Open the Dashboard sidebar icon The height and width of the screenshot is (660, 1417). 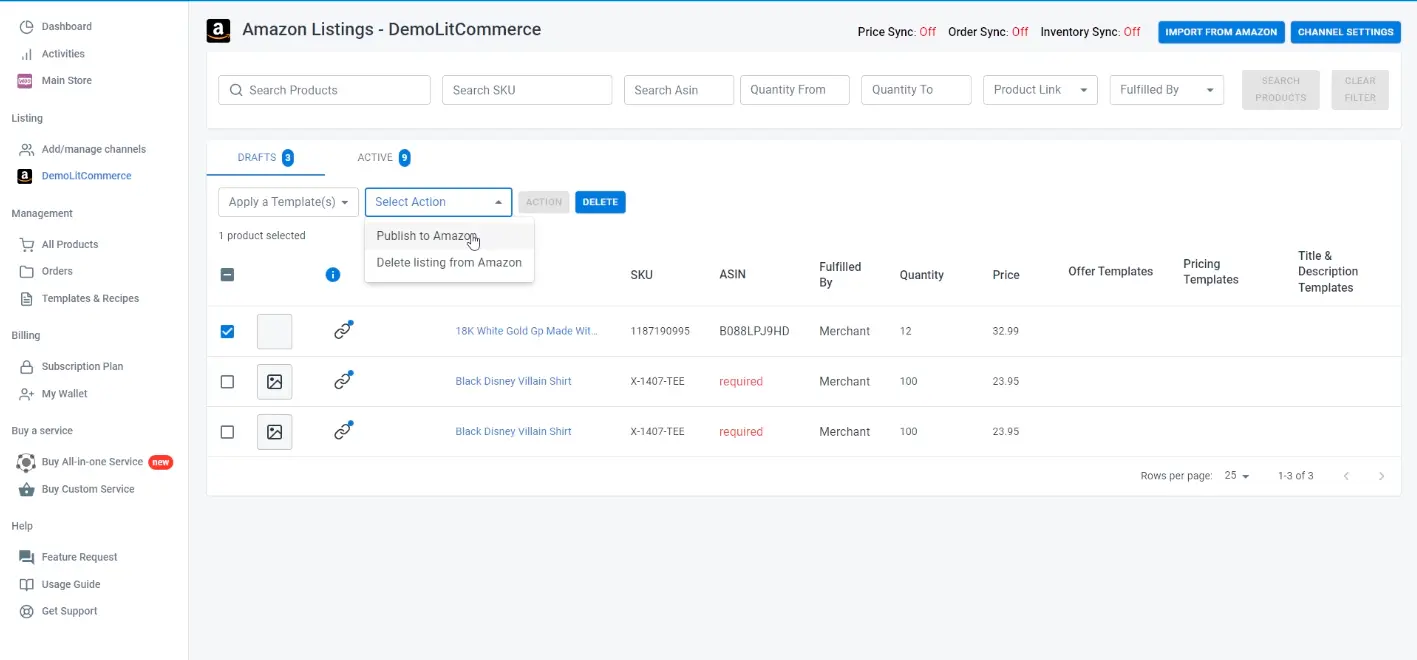pyautogui.click(x=25, y=27)
